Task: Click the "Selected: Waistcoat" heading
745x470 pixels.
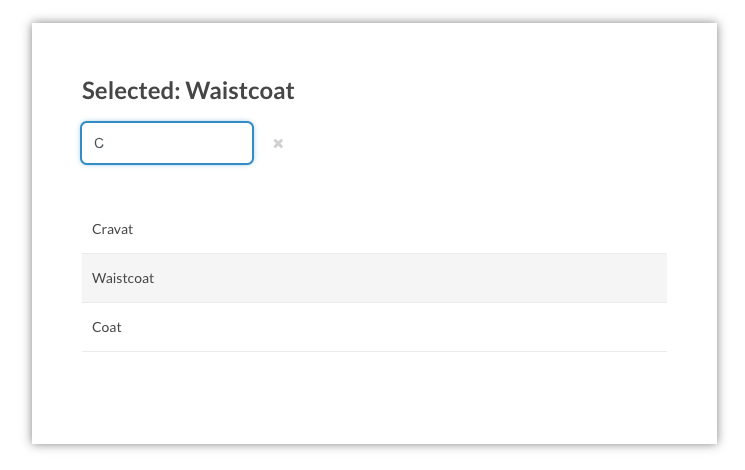Action: coord(188,91)
